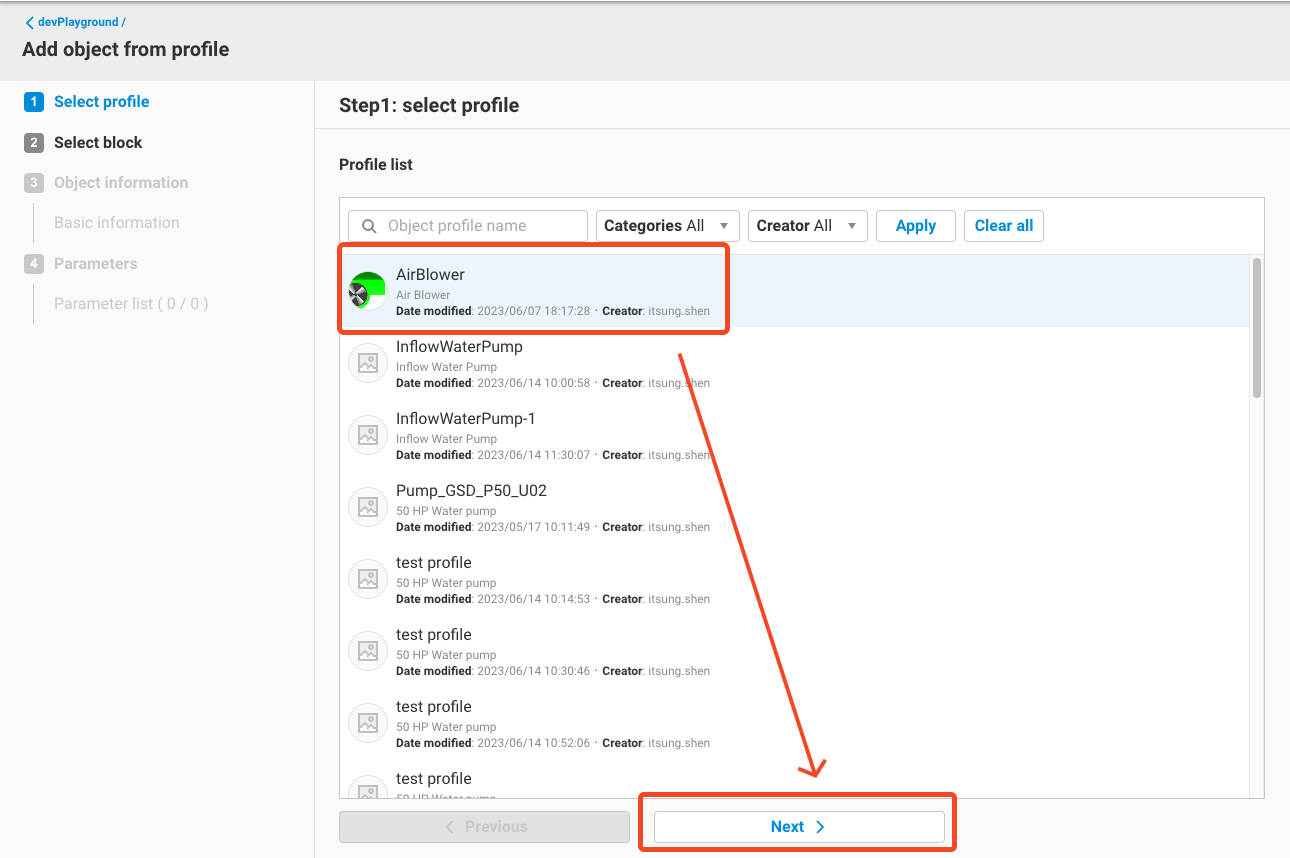This screenshot has width=1290, height=858.
Task: Navigate back via devPlayground breadcrumb
Action: 80,22
